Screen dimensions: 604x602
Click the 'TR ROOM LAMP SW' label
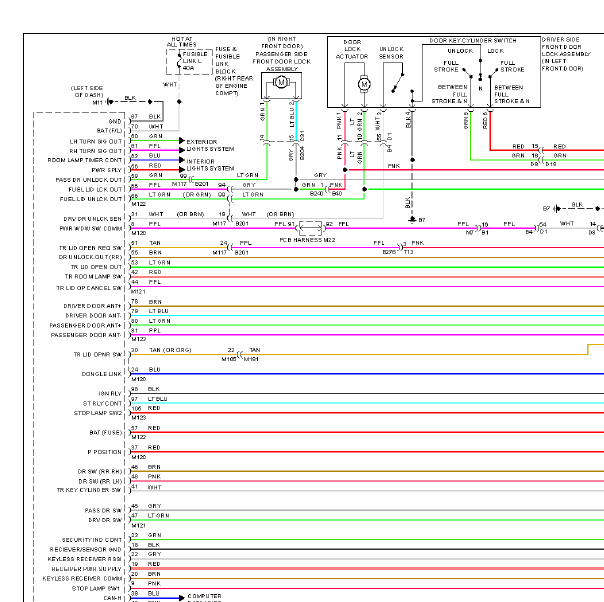tap(93, 277)
